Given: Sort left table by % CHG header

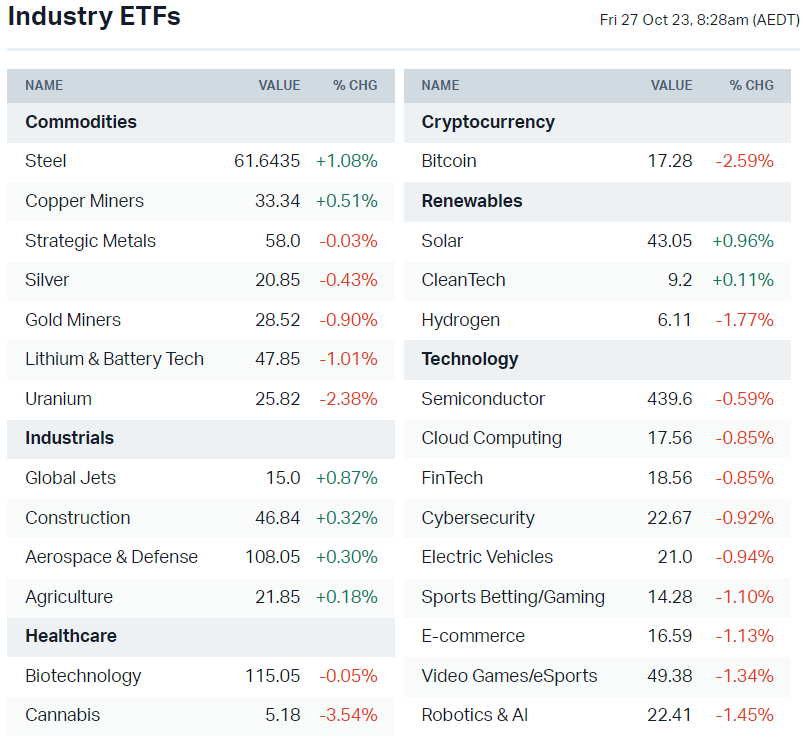Looking at the screenshot, I should pos(355,85).
